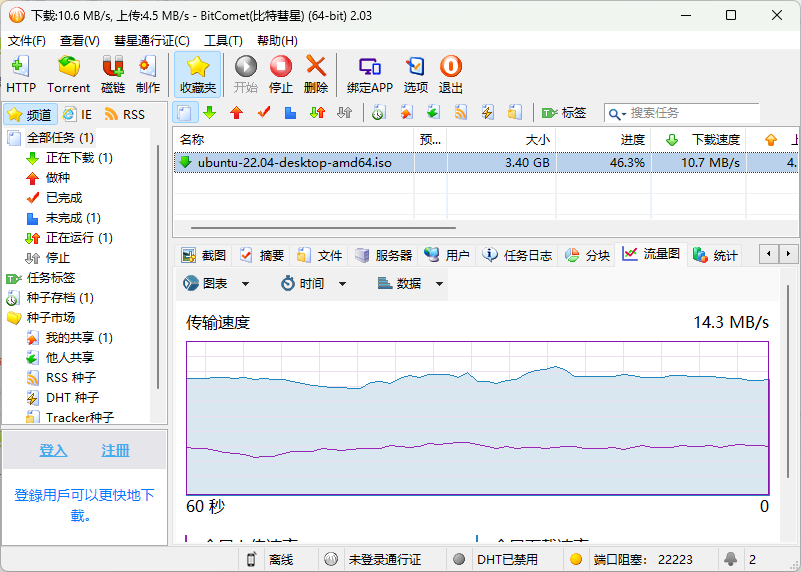Switch to the 截图 snapshot tab
Image resolution: width=801 pixels, height=572 pixels.
tap(204, 255)
